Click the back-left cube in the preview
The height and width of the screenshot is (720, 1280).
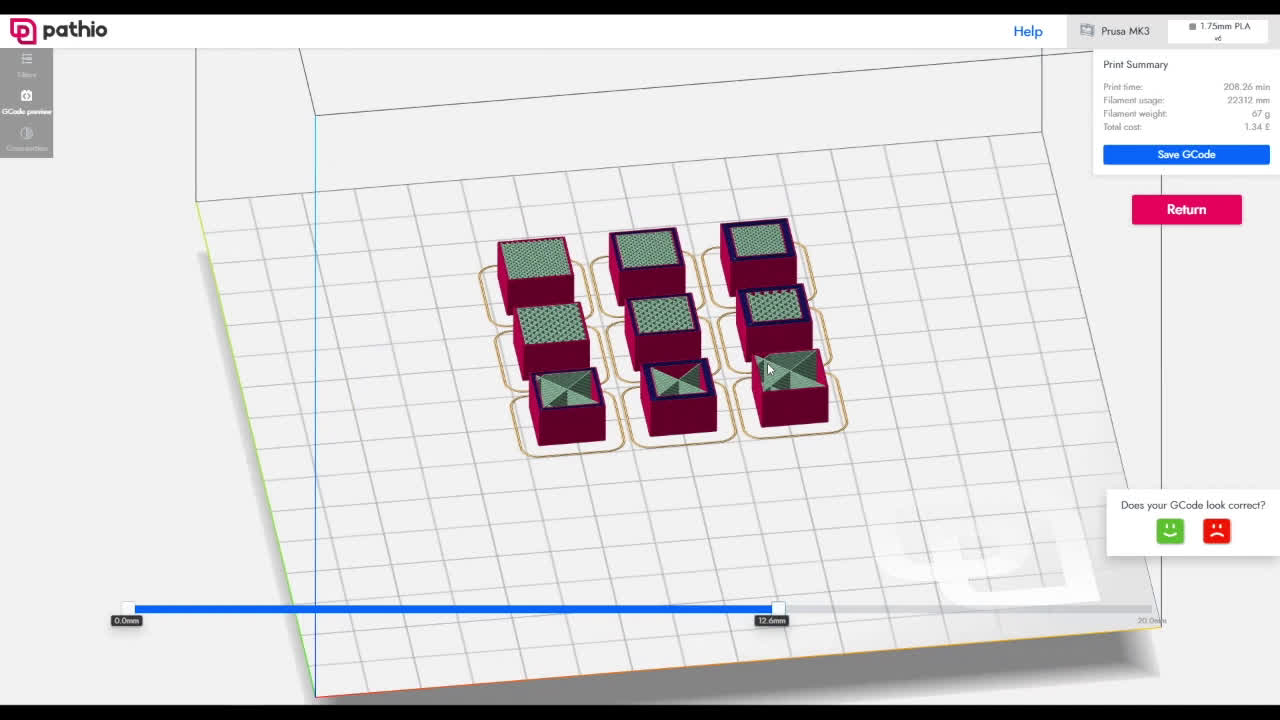point(535,272)
